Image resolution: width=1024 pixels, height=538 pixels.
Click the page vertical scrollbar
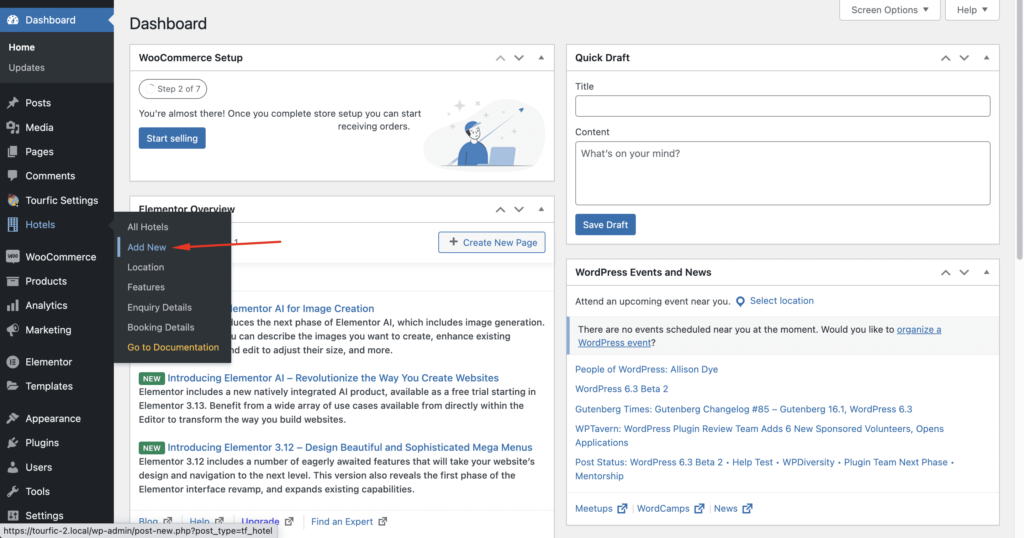(x=1020, y=131)
